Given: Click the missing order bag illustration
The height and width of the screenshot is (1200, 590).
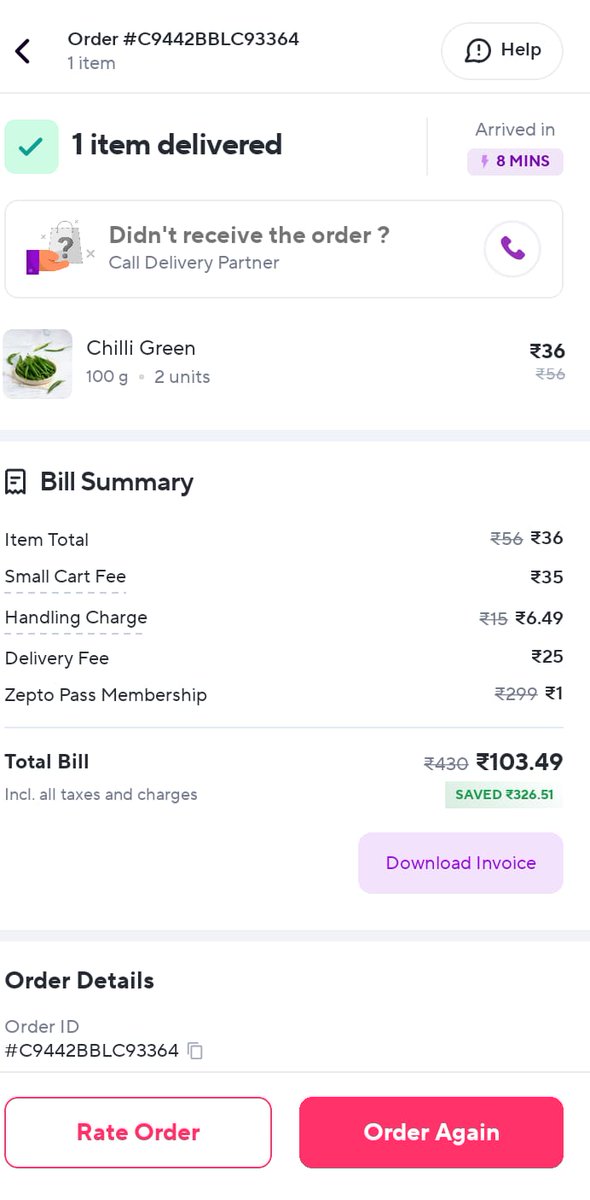Looking at the screenshot, I should pyautogui.click(x=59, y=248).
